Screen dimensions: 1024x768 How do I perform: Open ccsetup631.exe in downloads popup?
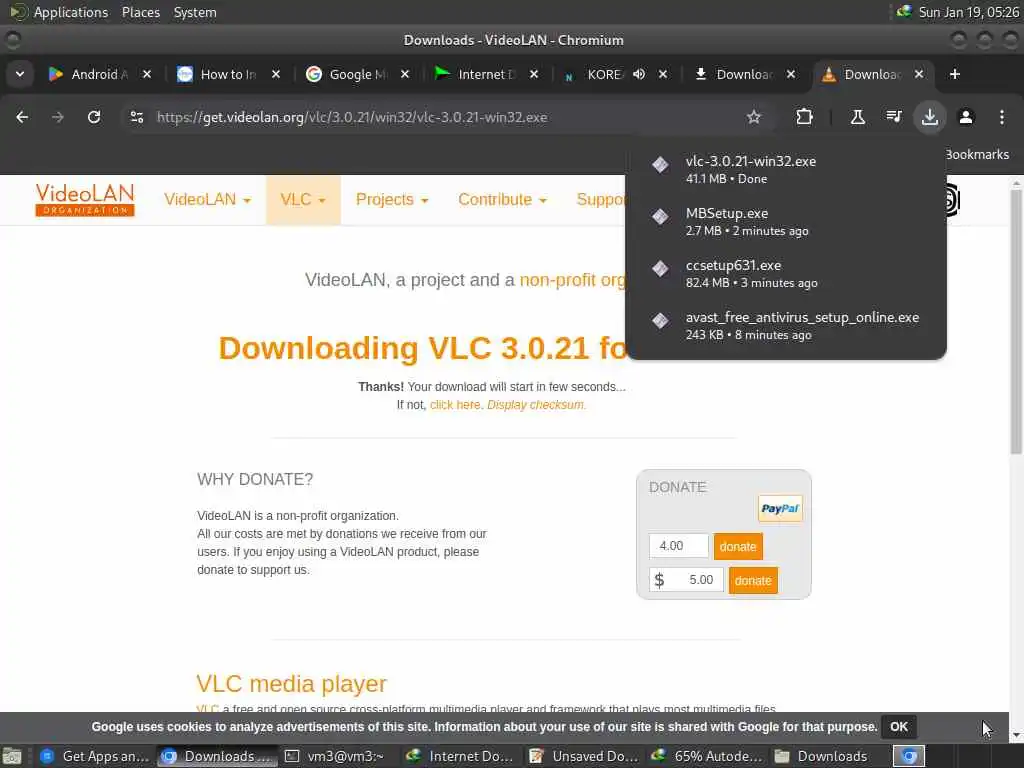click(x=786, y=274)
